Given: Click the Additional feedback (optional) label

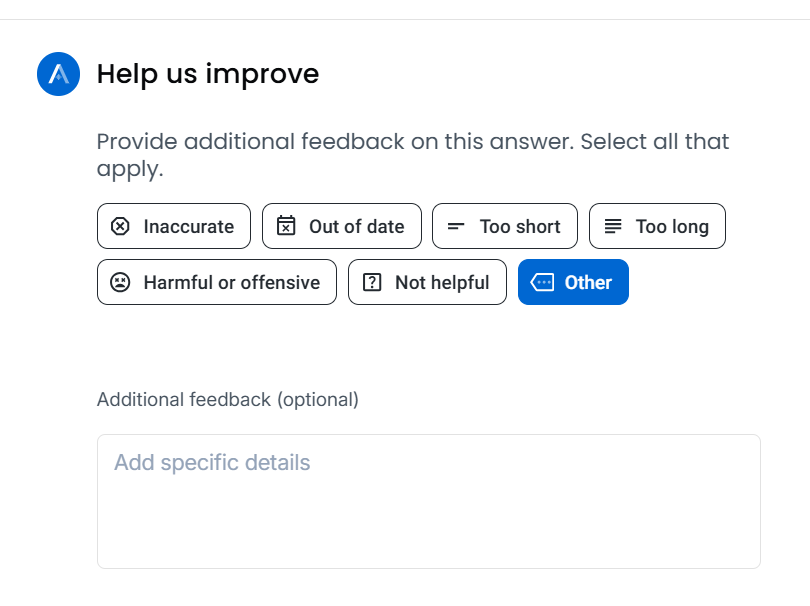Looking at the screenshot, I should point(228,400).
